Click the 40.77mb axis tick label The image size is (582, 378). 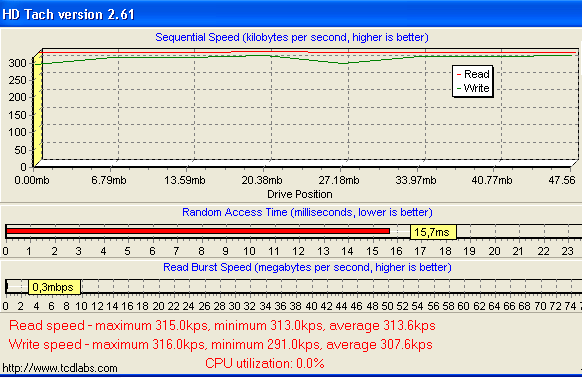(x=492, y=180)
